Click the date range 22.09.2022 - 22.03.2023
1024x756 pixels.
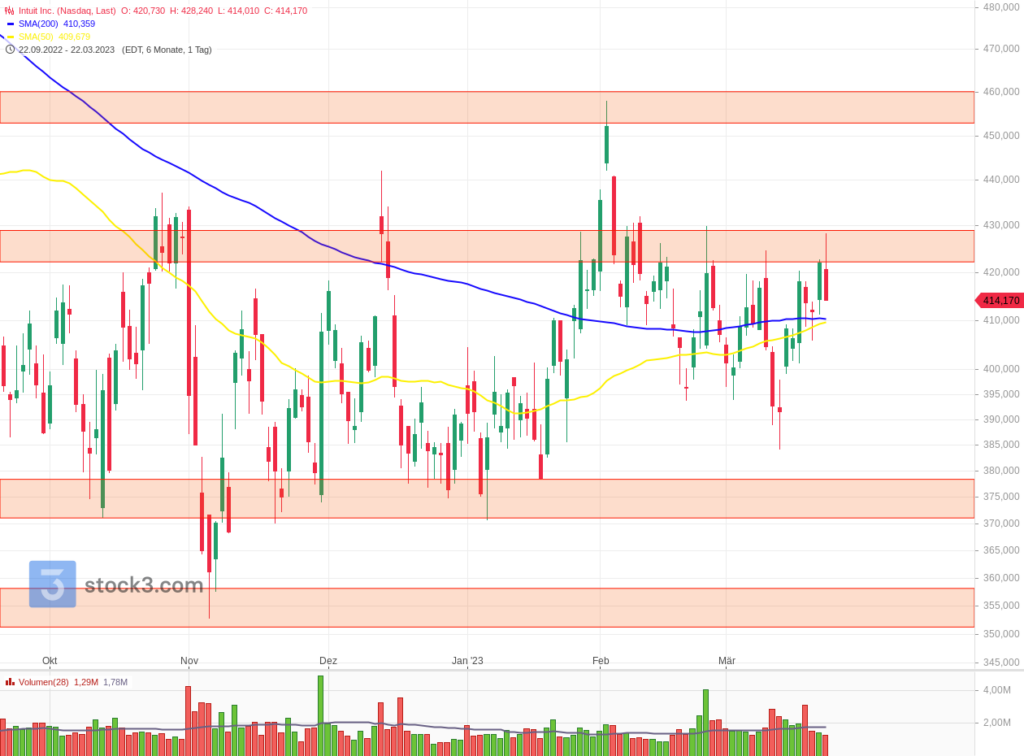tap(67, 50)
